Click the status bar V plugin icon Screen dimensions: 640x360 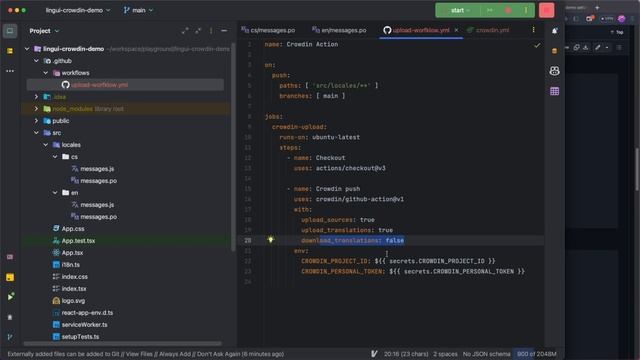click(x=374, y=354)
